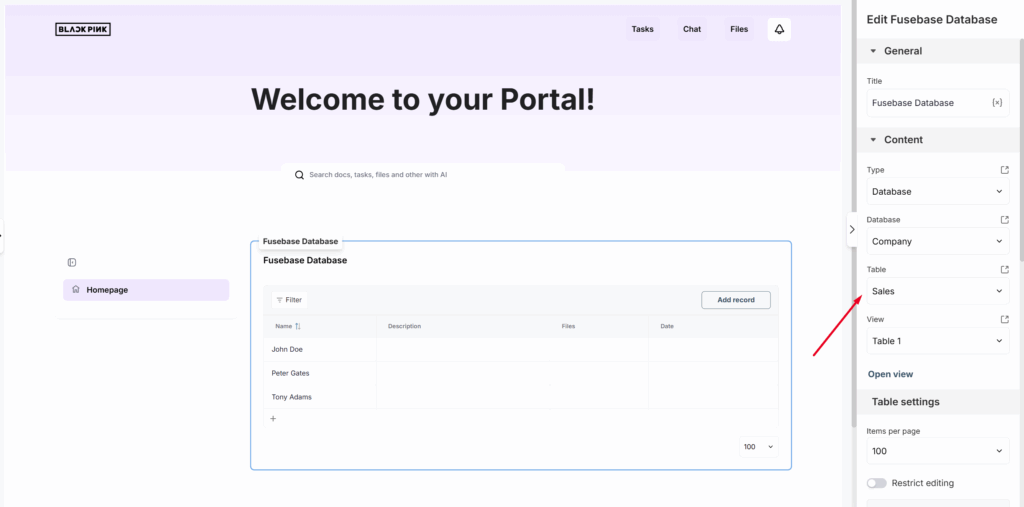
Task: Click the plus icon below Tony Adams
Action: click(x=273, y=419)
